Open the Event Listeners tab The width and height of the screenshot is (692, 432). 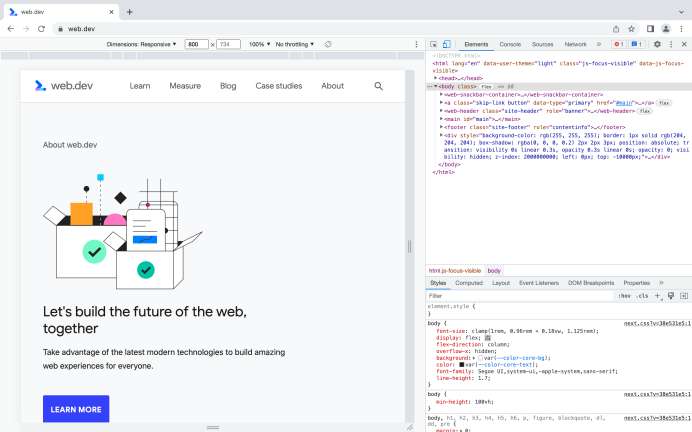click(539, 283)
